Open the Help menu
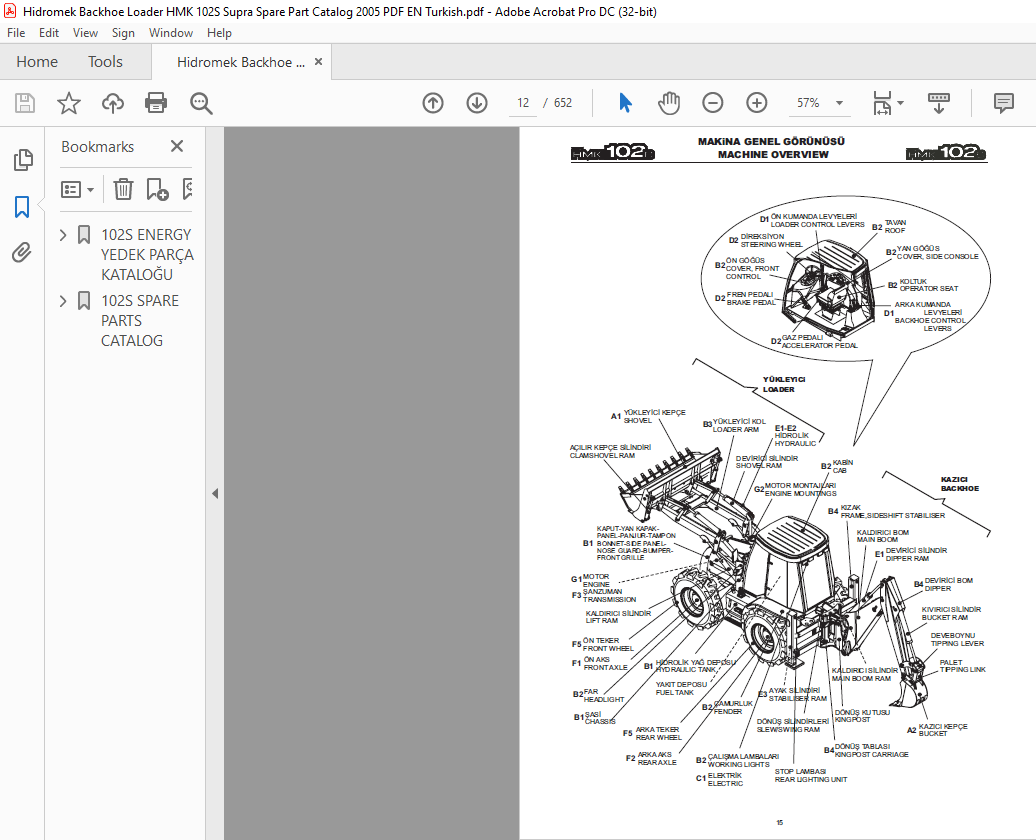 [219, 32]
